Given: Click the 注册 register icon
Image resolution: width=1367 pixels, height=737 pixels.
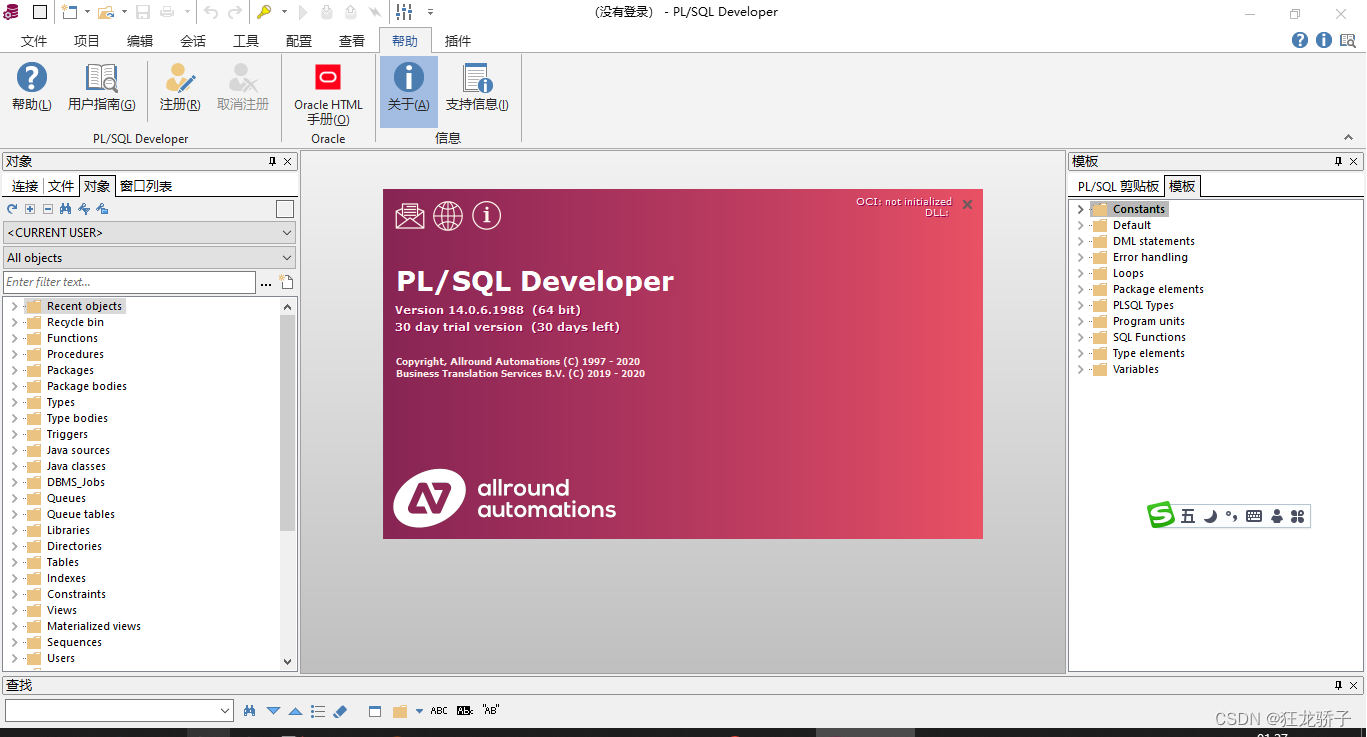Looking at the screenshot, I should 180,86.
